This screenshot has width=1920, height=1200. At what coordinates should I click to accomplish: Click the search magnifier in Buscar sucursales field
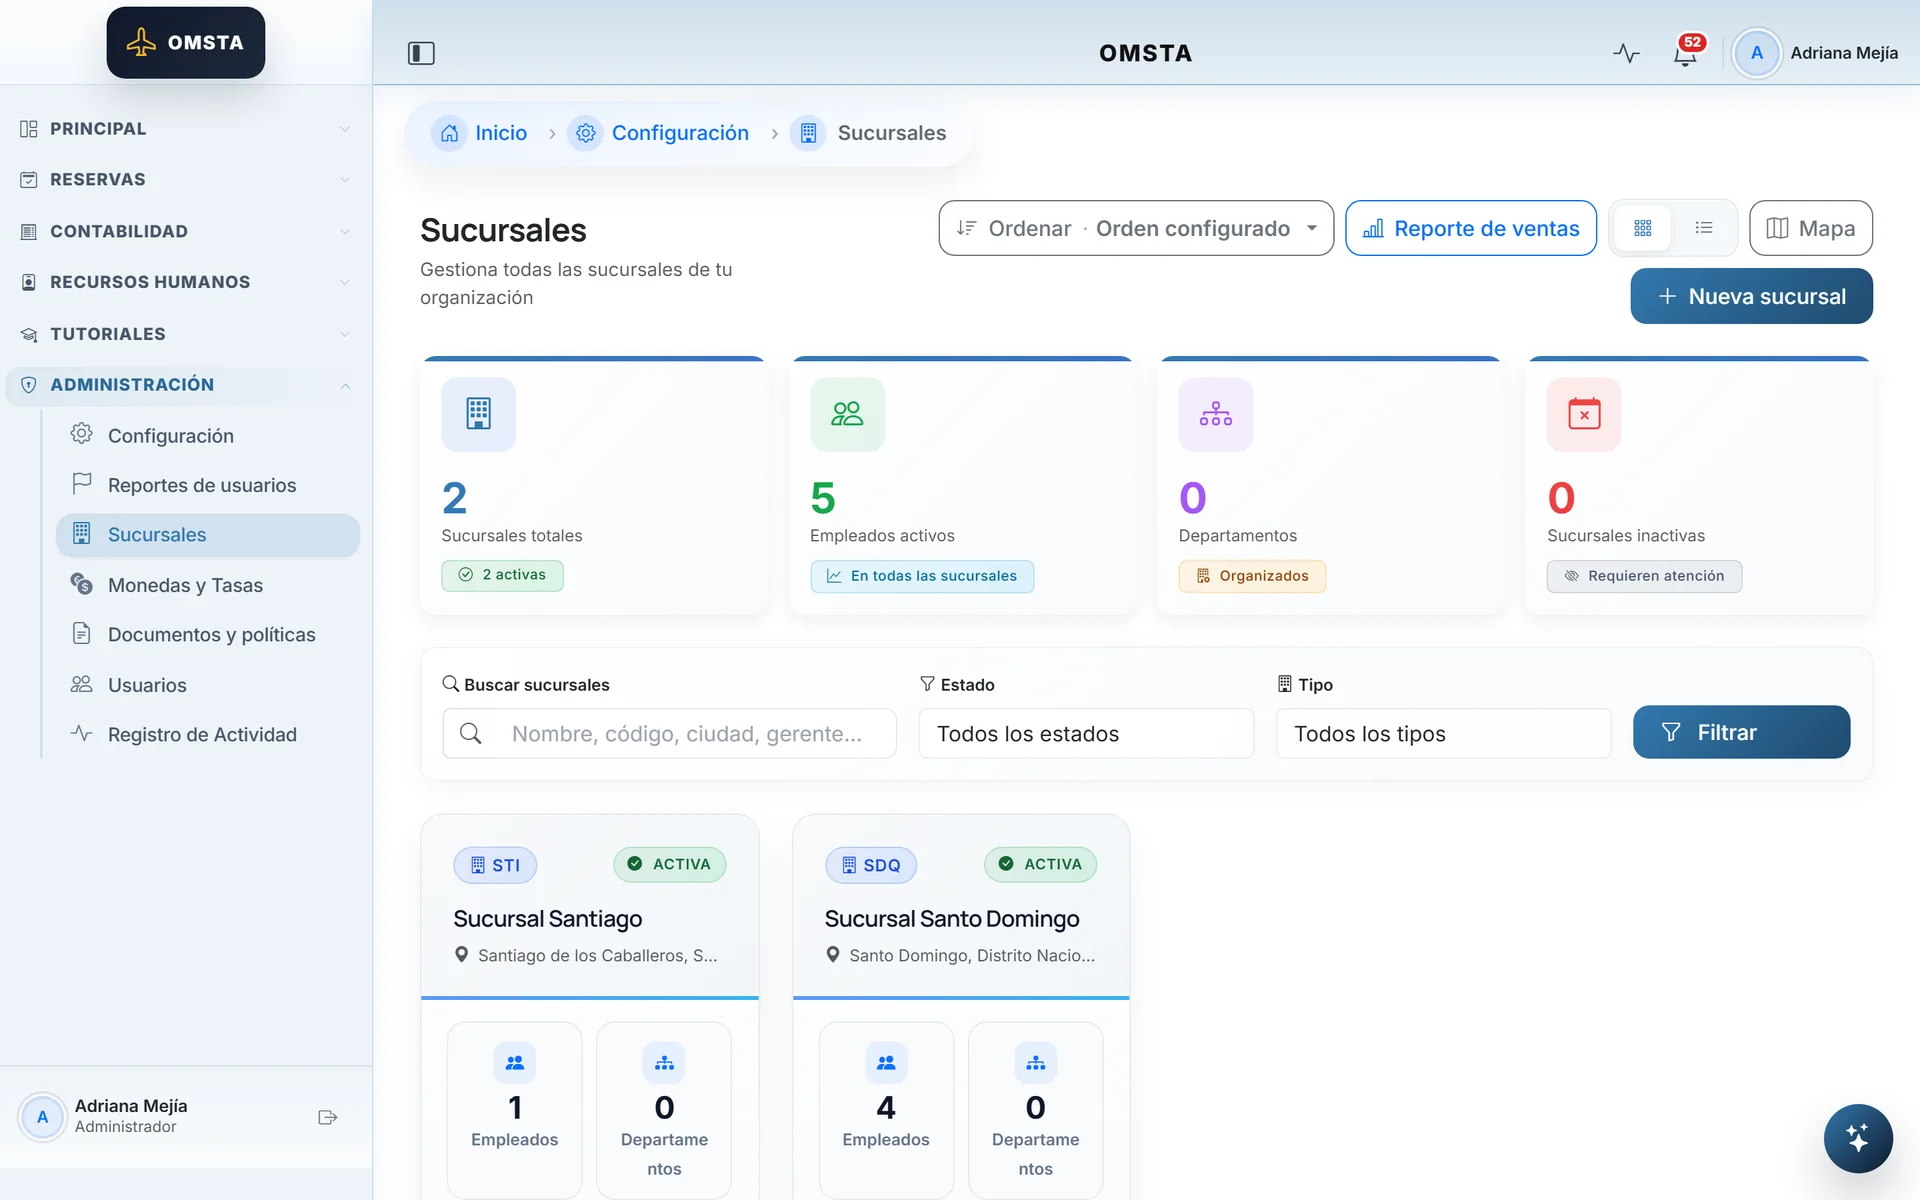coord(470,734)
